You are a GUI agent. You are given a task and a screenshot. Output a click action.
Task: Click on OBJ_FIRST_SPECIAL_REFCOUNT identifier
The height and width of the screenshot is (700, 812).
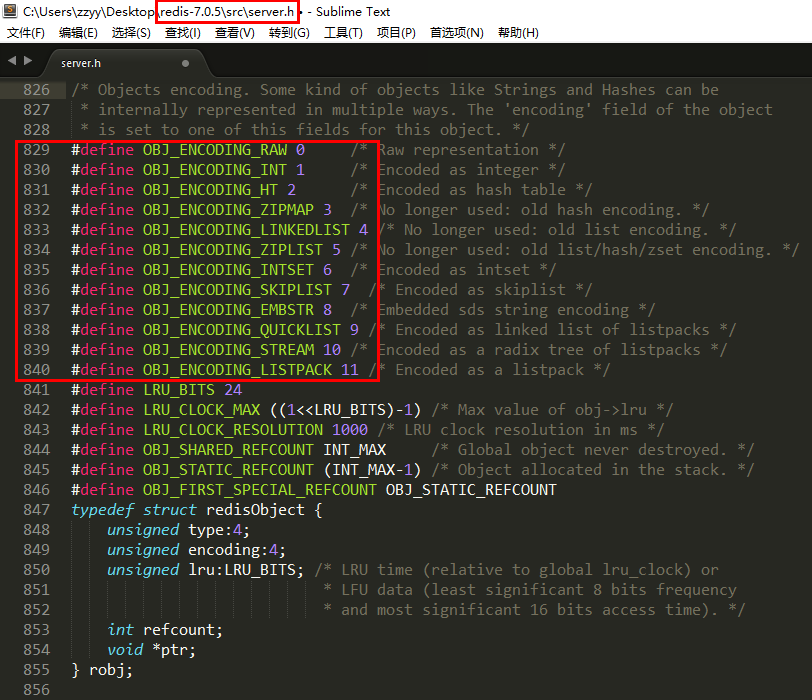click(260, 490)
